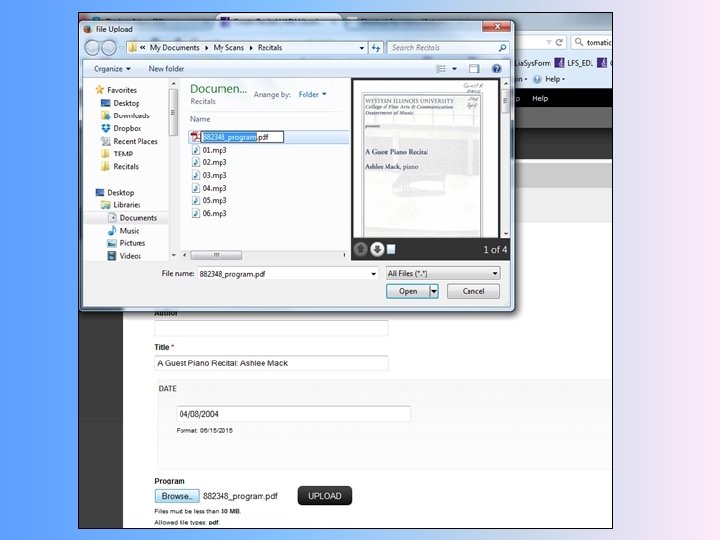
Task: Select Documents library in navigation pane
Action: click(x=133, y=218)
